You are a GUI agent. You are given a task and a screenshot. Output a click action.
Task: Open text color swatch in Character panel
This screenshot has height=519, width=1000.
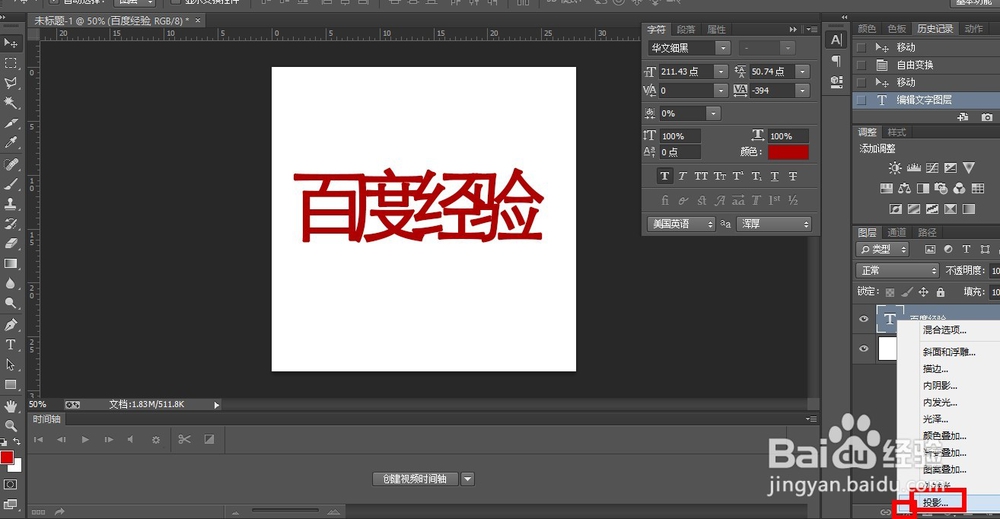788,152
